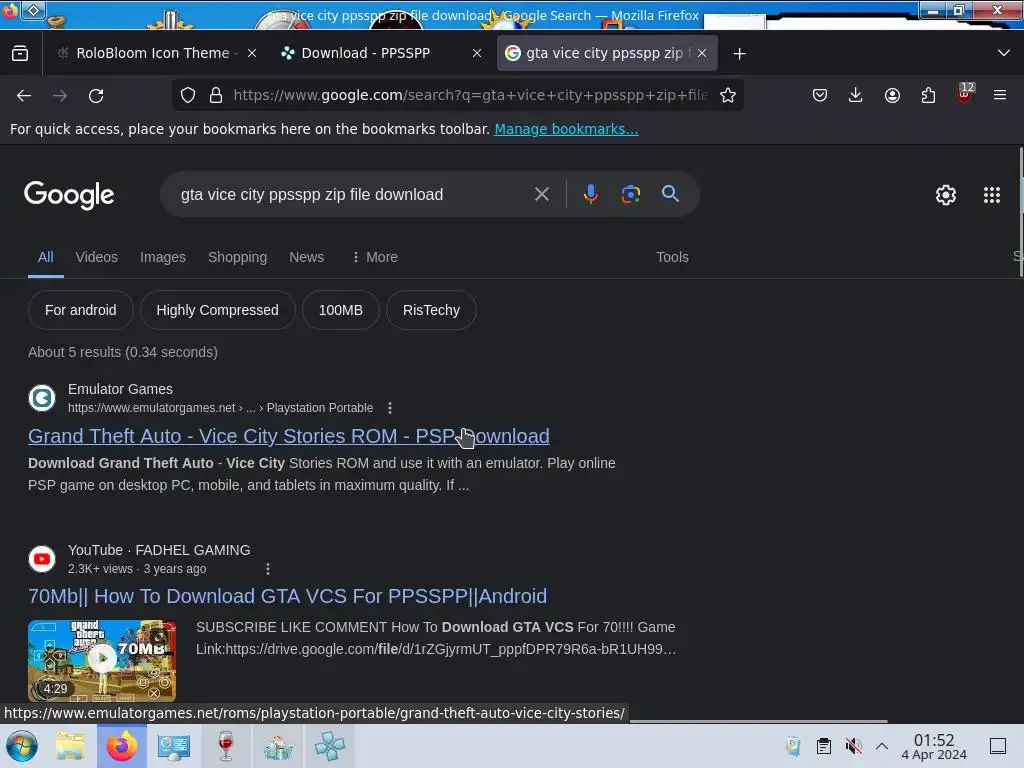The width and height of the screenshot is (1024, 768).
Task: Open the Google apps grid
Action: [x=992, y=195]
